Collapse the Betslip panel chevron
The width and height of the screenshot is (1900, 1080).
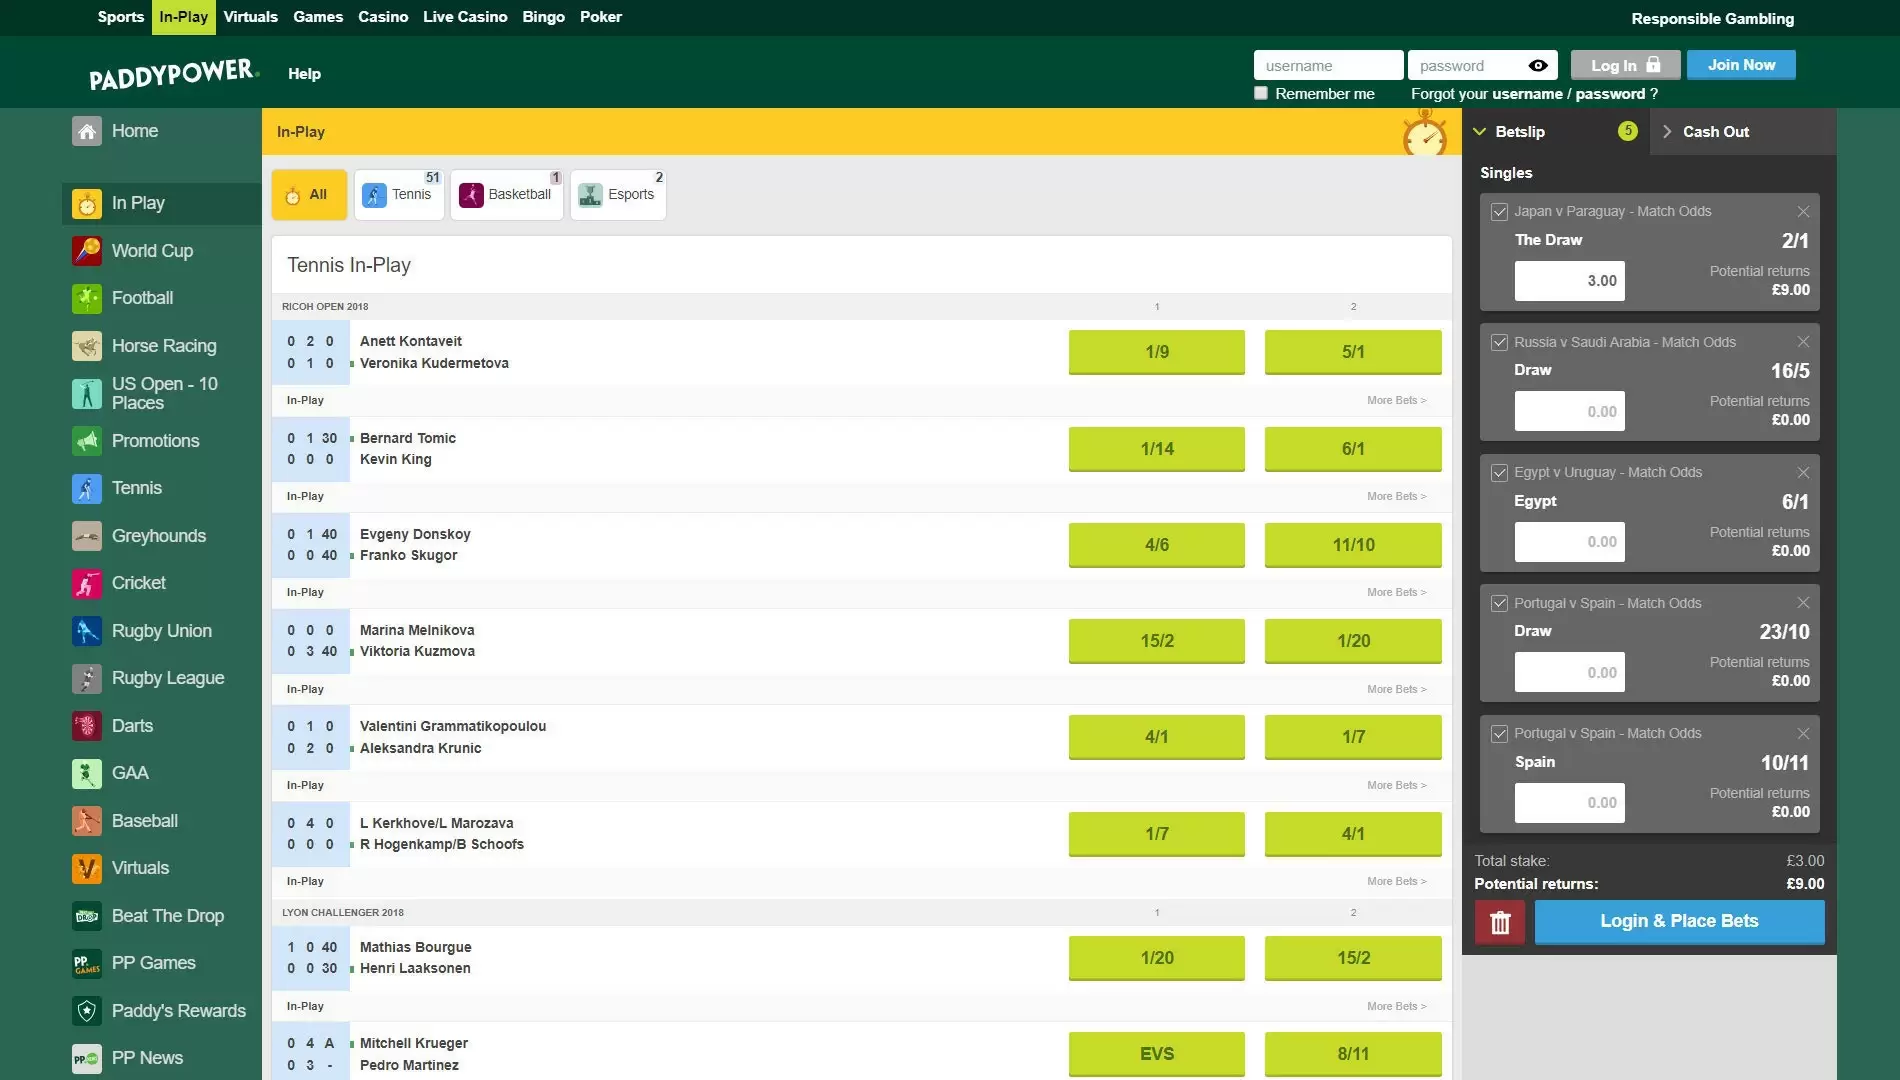click(1480, 132)
